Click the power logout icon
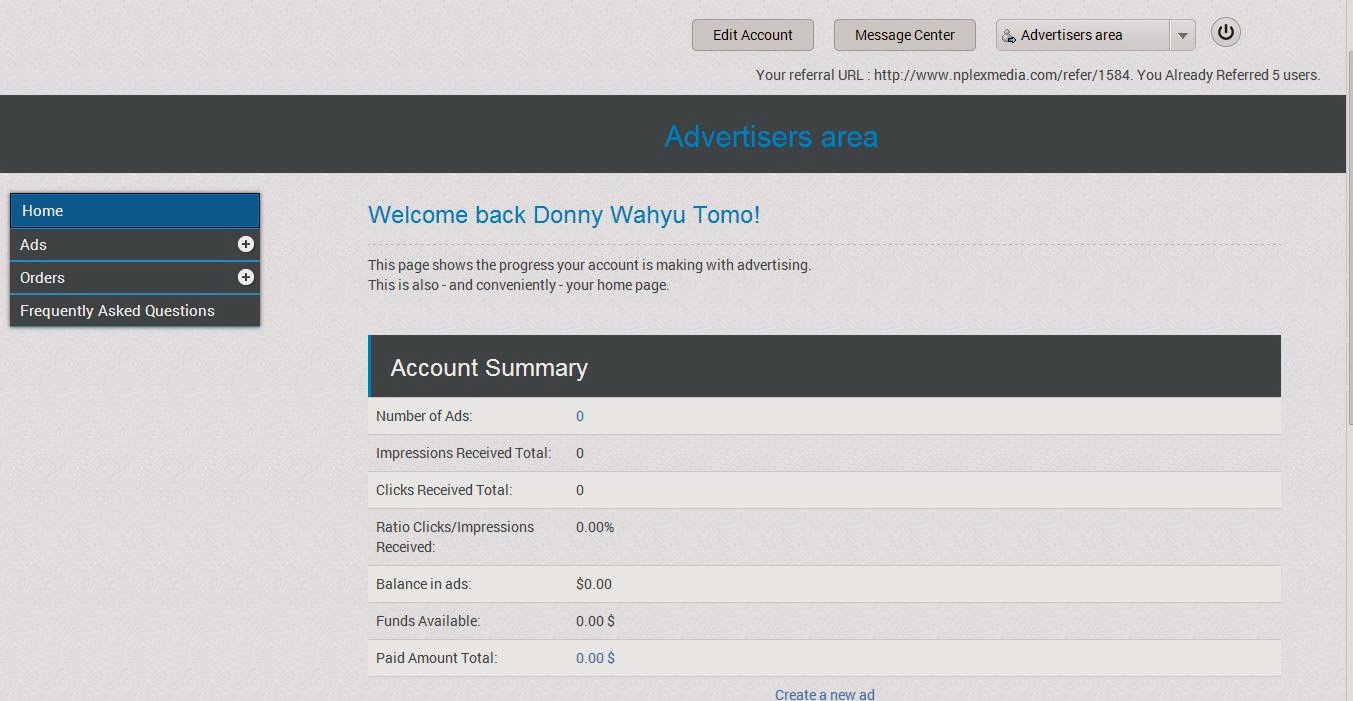Image resolution: width=1353 pixels, height=701 pixels. coord(1226,32)
